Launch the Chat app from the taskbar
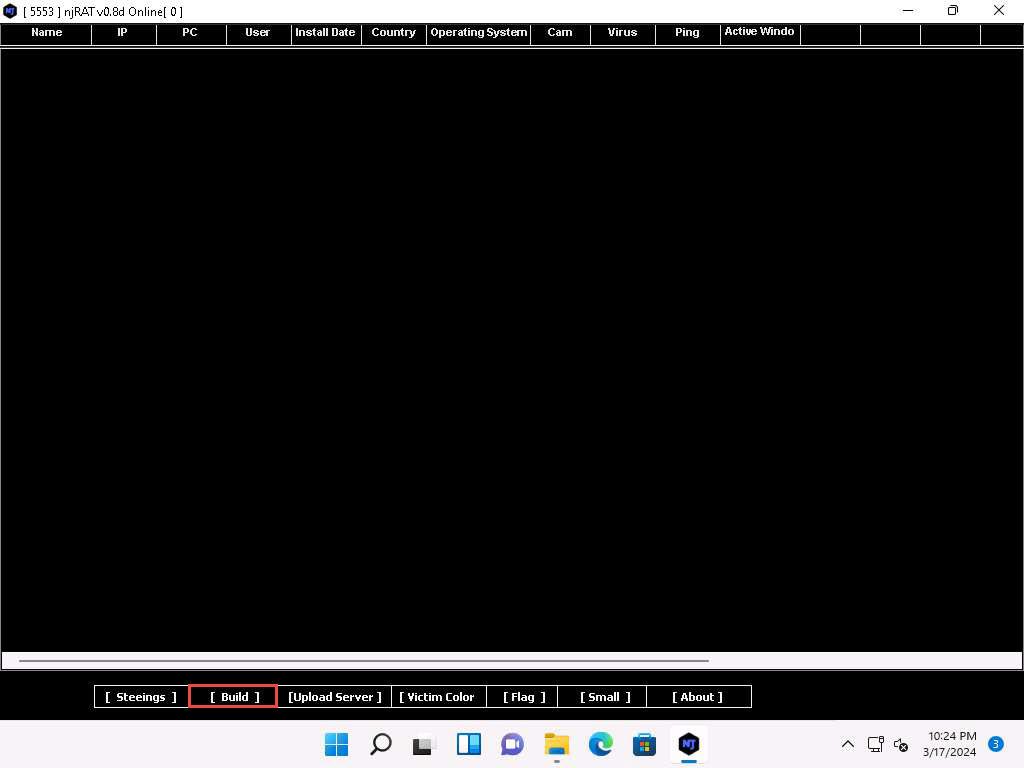 coord(513,744)
